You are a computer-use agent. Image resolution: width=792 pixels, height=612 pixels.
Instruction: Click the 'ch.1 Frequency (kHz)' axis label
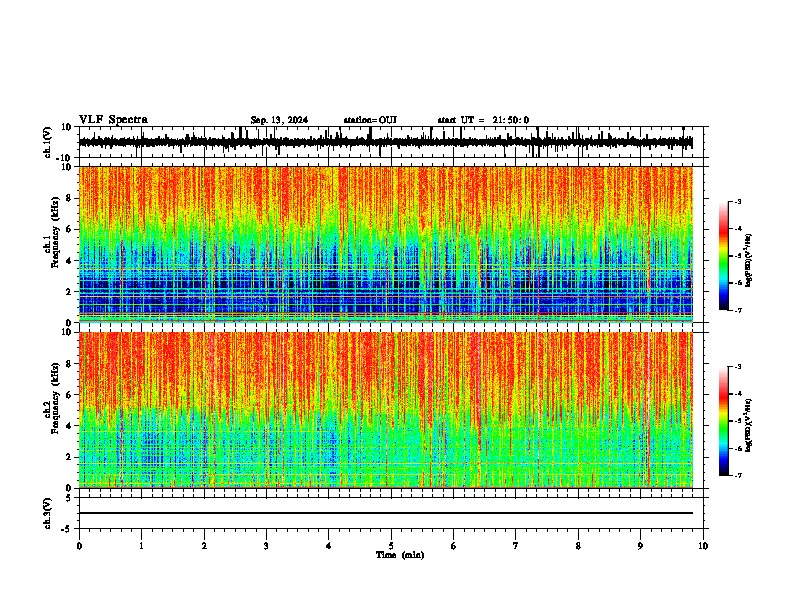(x=52, y=232)
